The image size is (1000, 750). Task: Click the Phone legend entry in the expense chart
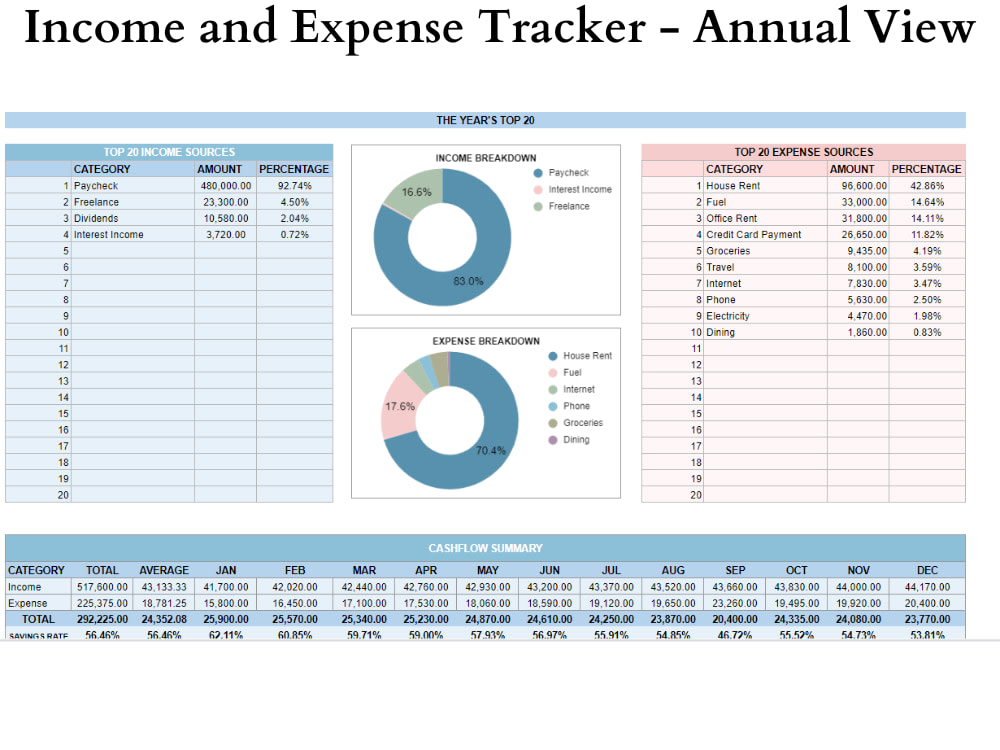(x=569, y=406)
